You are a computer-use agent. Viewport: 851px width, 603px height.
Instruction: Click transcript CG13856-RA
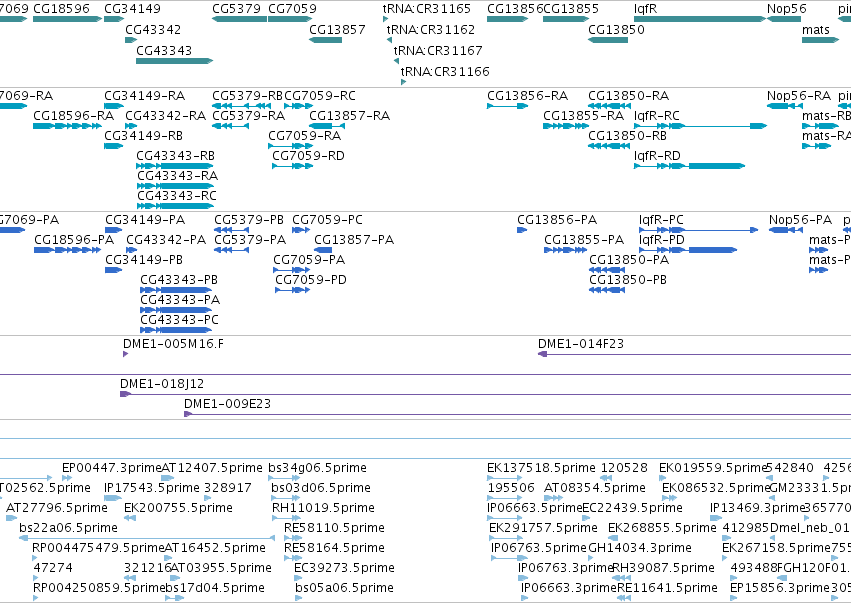click(x=507, y=106)
